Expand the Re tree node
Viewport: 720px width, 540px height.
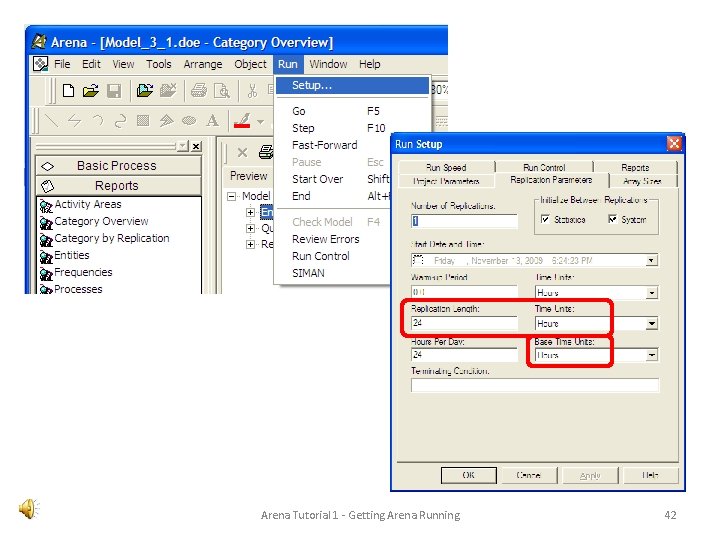click(250, 244)
